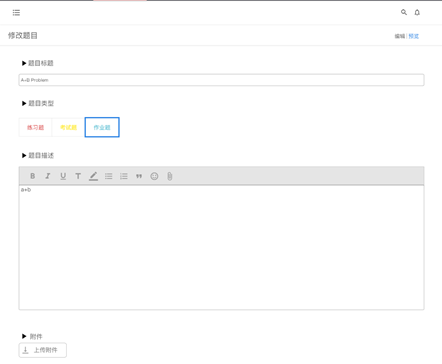Open notifications bell icon

[x=417, y=13]
